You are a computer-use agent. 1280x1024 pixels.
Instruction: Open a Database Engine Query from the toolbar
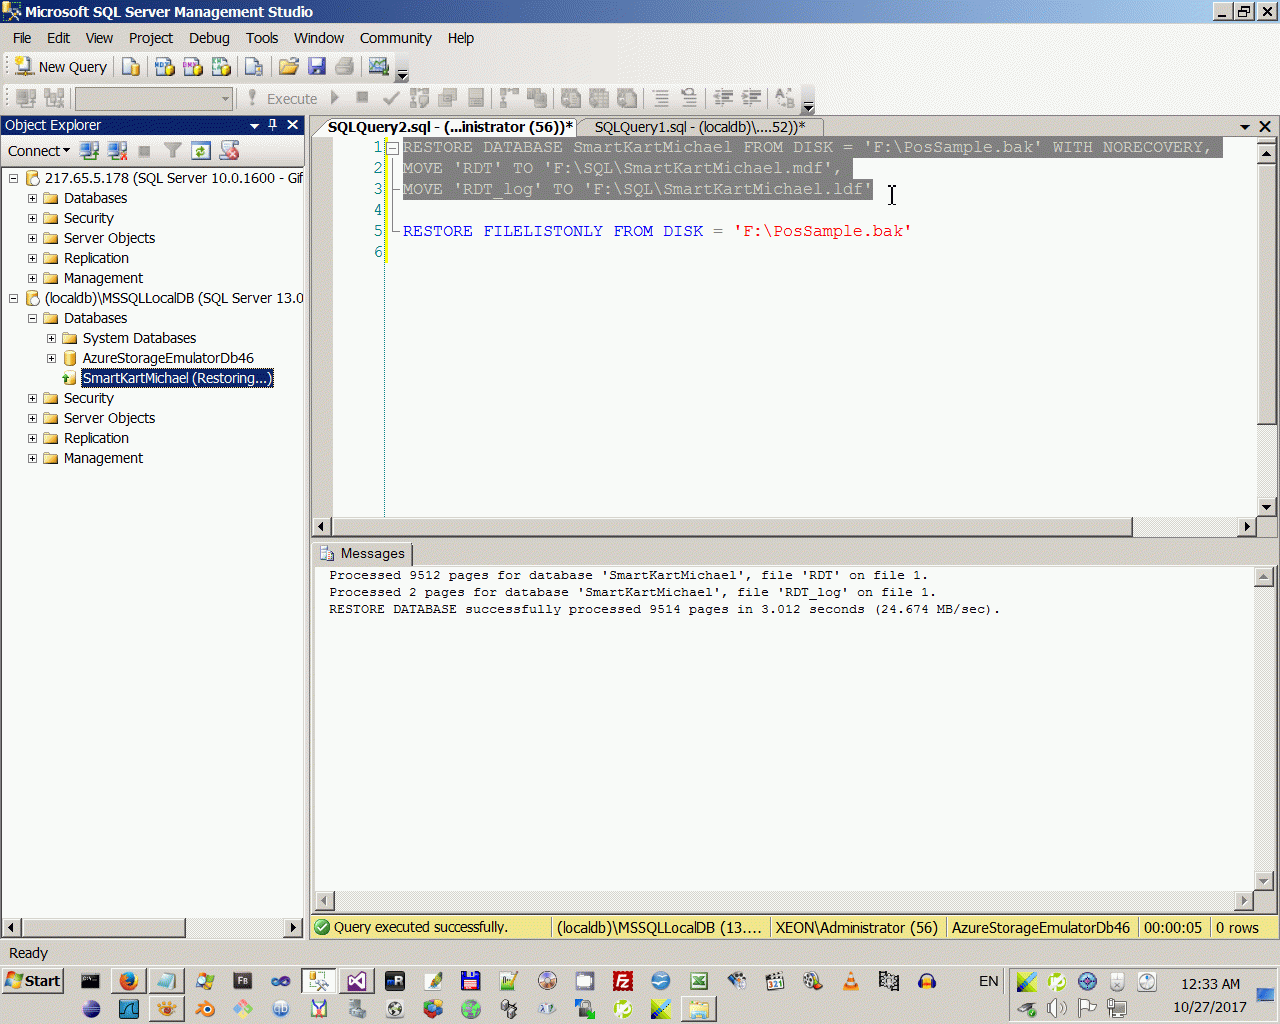point(131,67)
